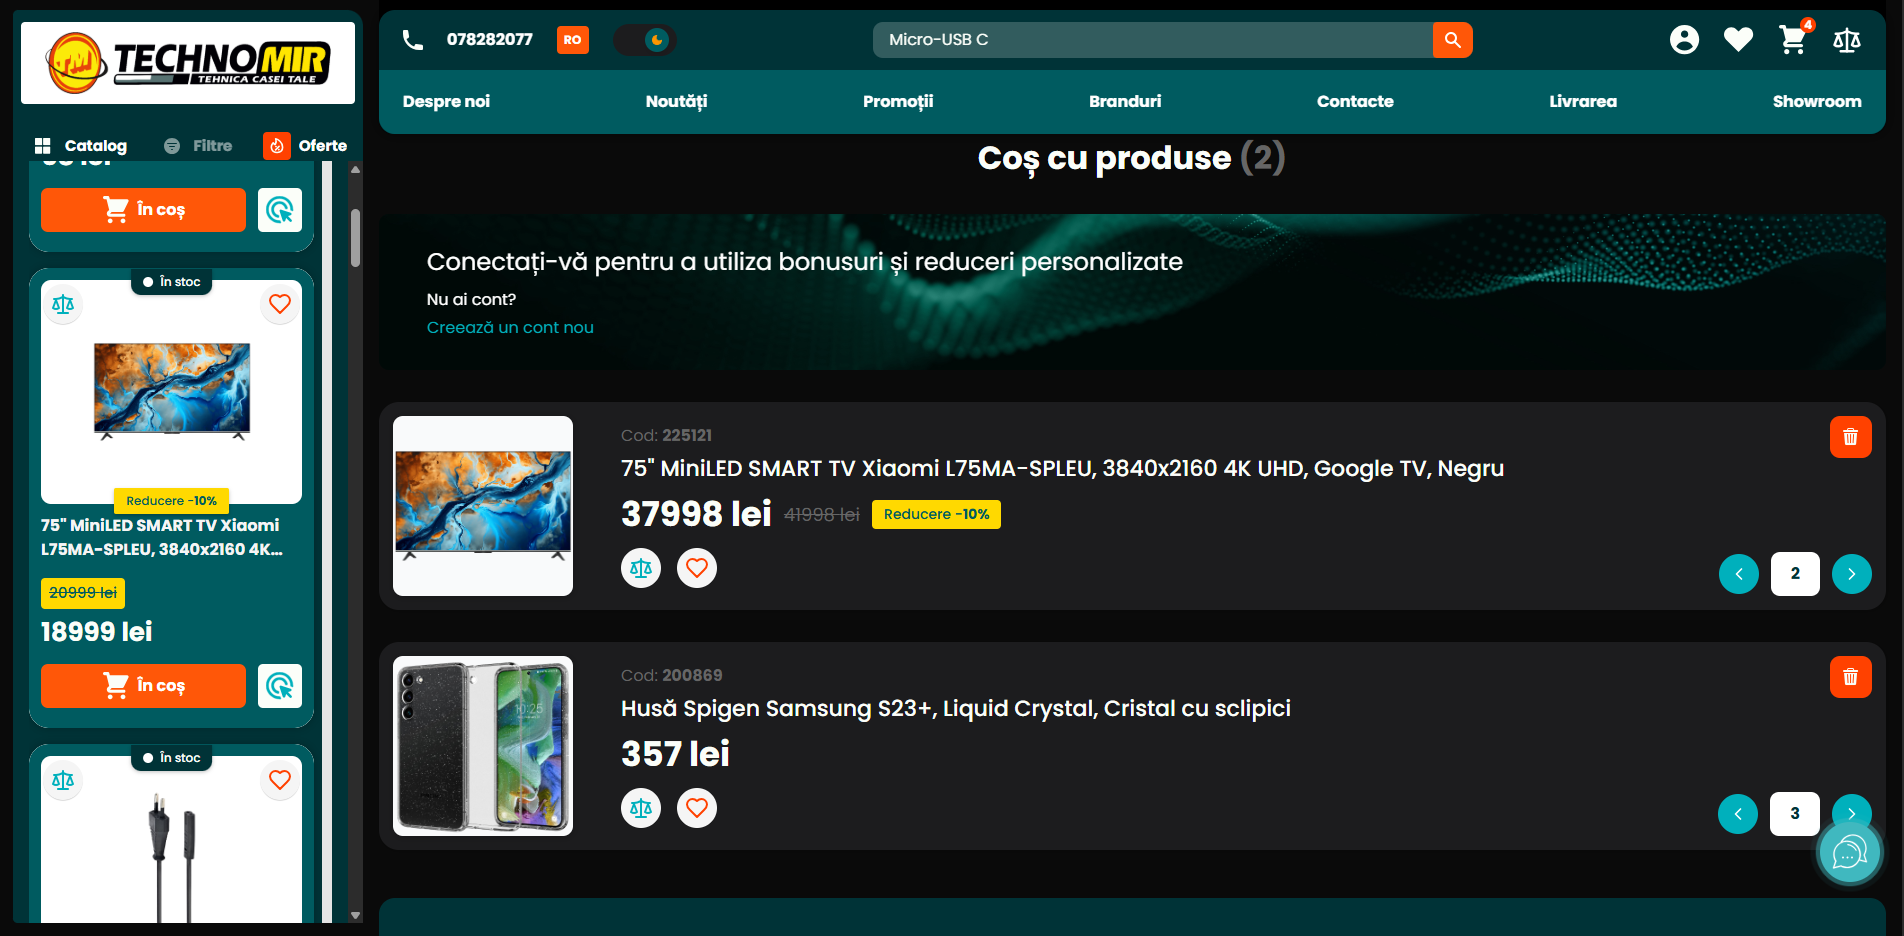The image size is (1904, 936).
Task: Click the Xiaomi TV quantity field
Action: [x=1795, y=574]
